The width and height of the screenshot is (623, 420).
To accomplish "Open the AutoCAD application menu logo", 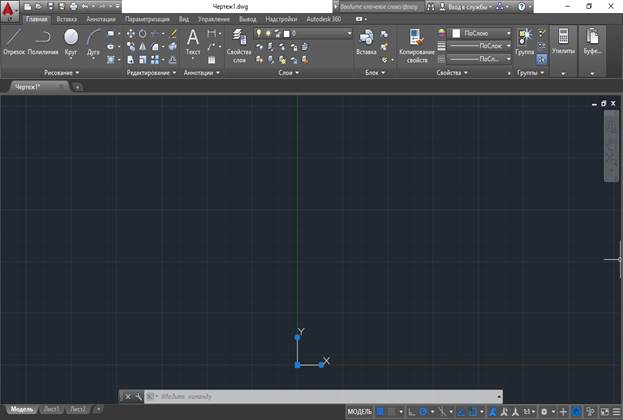I will 9,12.
